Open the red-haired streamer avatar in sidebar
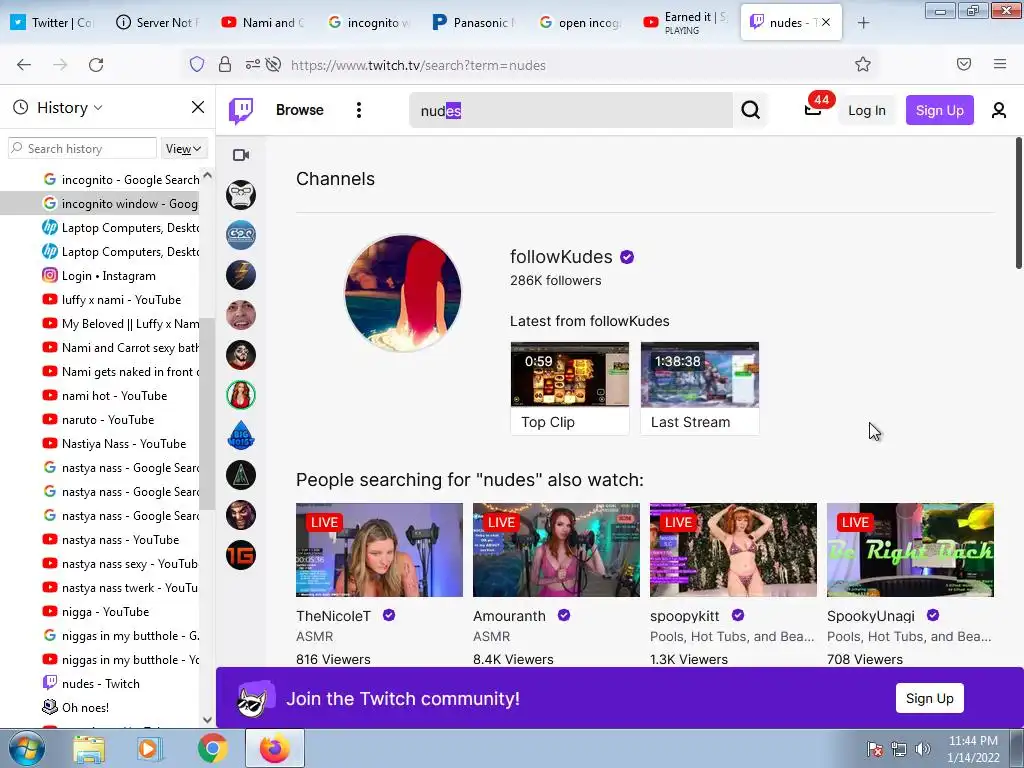 click(241, 395)
